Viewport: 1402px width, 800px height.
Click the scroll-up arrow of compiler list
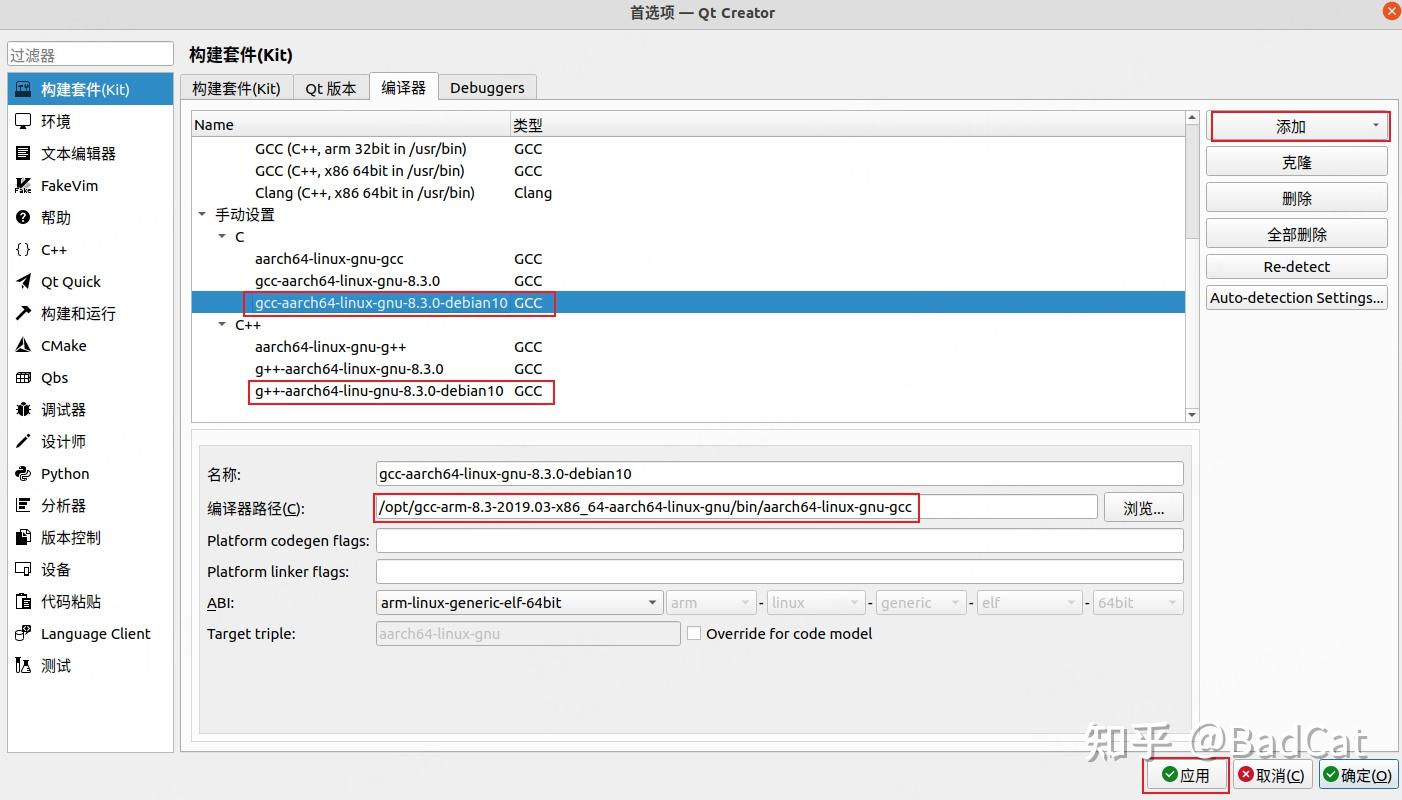point(1191,118)
